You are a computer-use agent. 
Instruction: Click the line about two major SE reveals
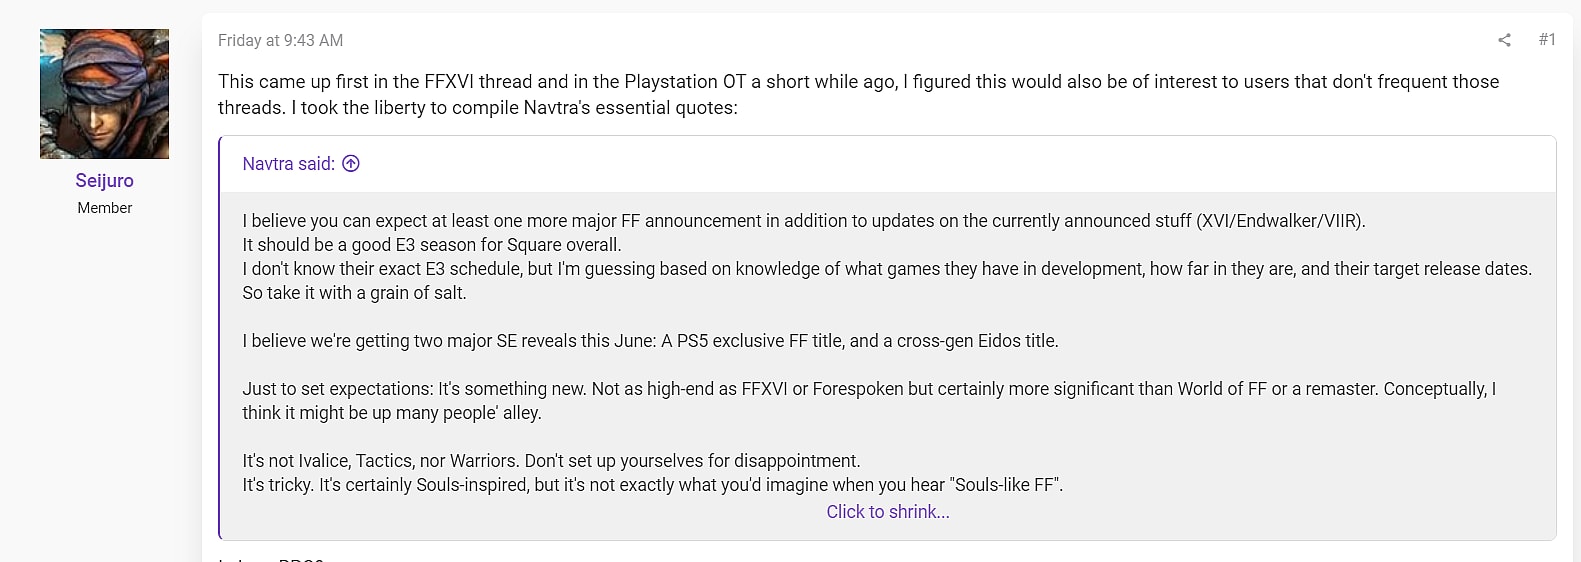click(x=650, y=341)
